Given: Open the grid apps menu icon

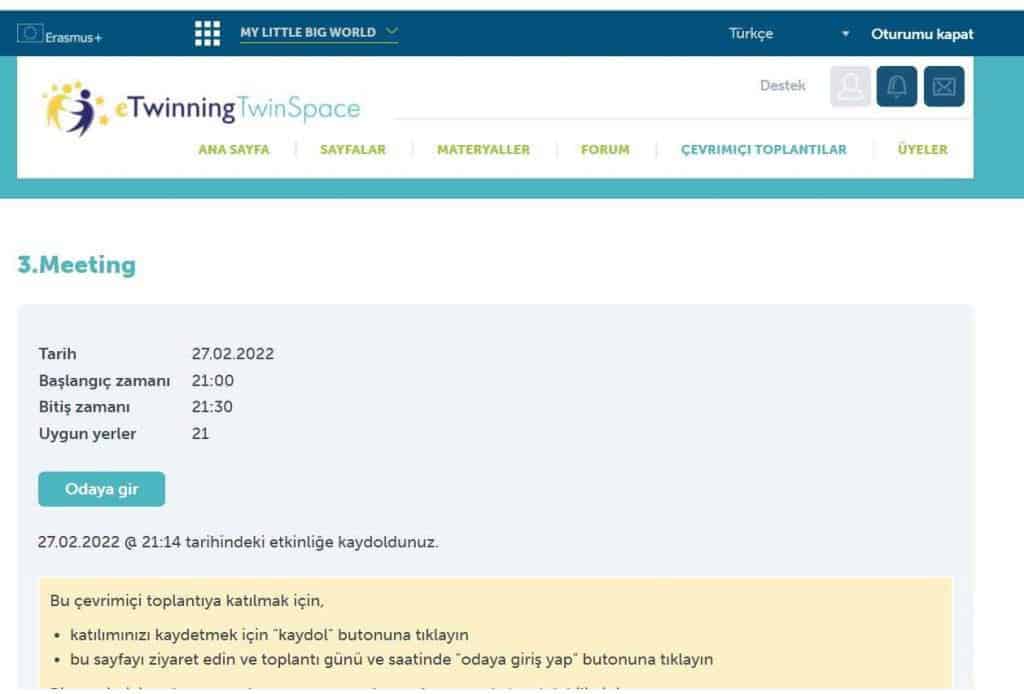Looking at the screenshot, I should click(207, 34).
